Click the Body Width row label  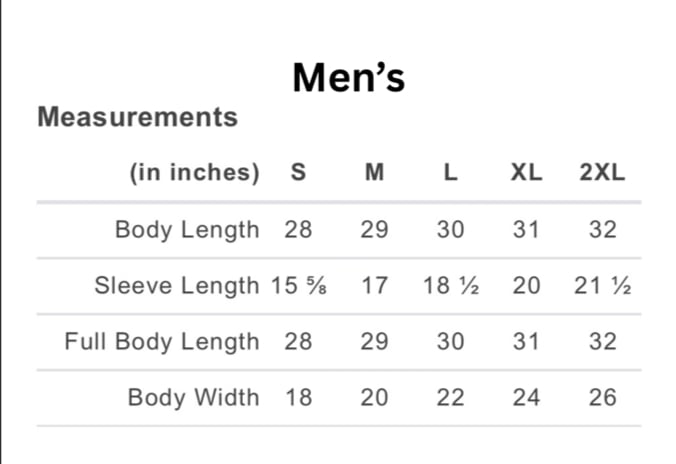[x=194, y=397]
